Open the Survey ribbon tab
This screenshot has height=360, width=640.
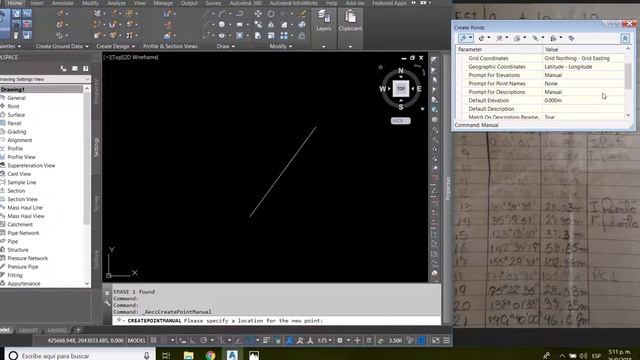coord(213,3)
